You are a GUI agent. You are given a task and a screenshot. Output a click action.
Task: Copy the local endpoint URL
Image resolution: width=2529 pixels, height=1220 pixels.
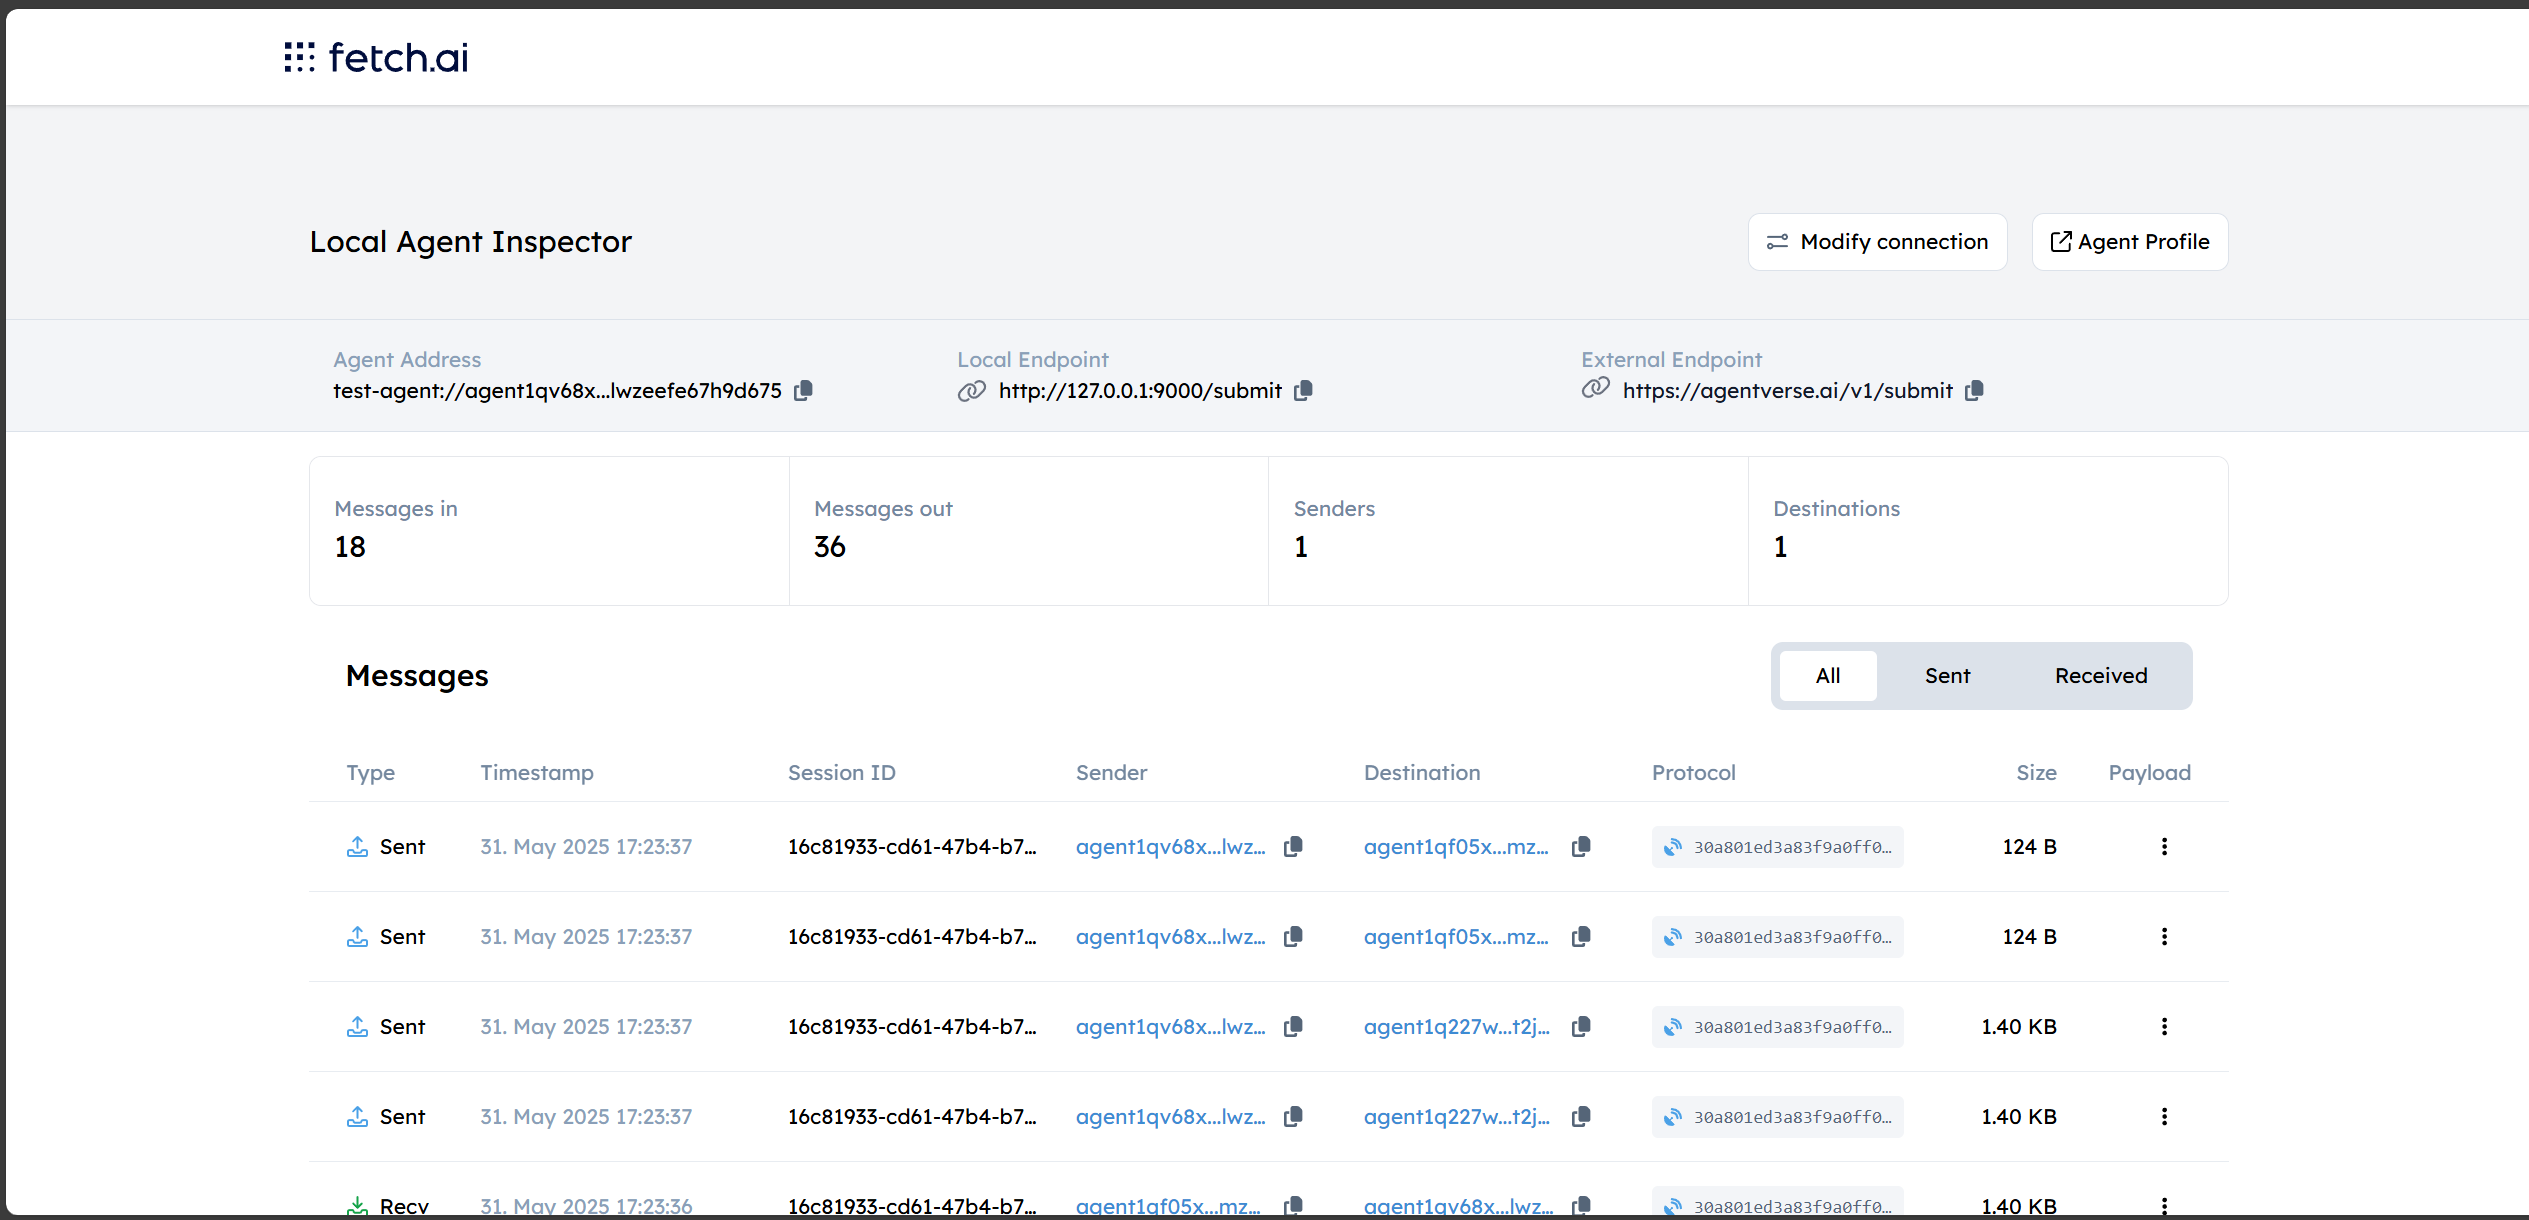coord(1303,390)
